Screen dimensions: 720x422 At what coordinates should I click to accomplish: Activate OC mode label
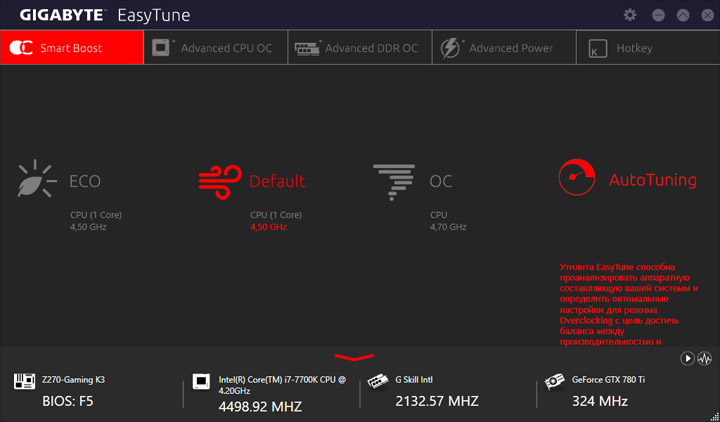tap(441, 181)
